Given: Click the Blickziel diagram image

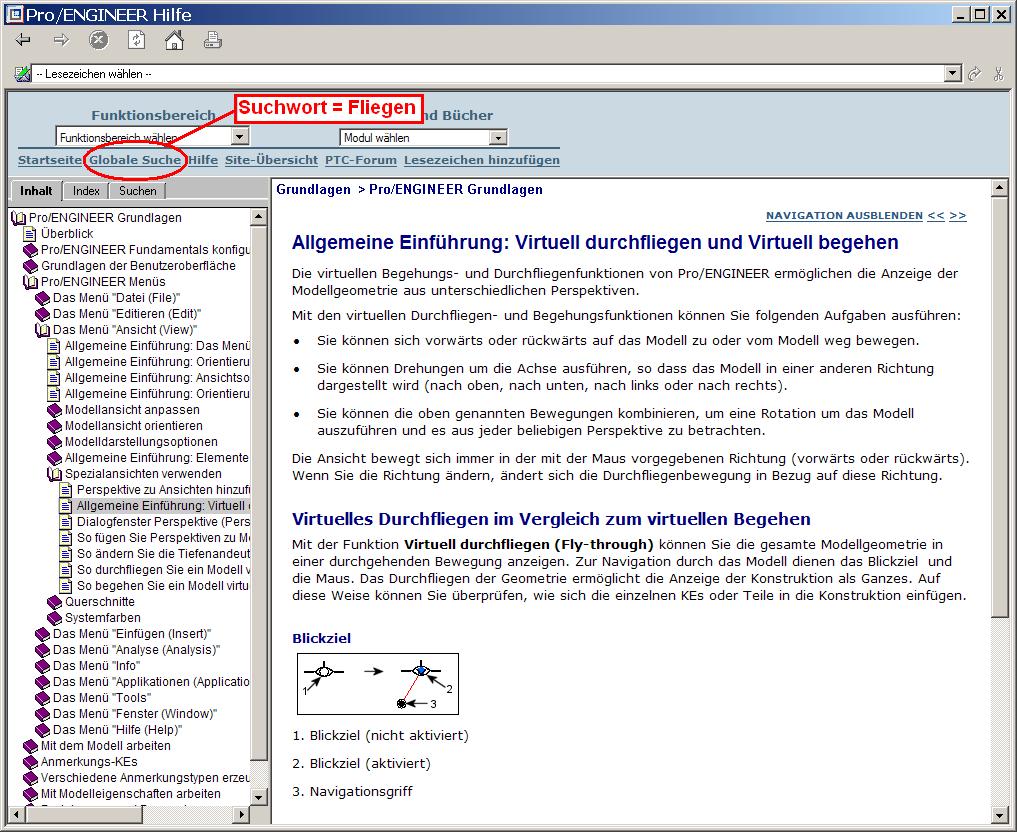Looking at the screenshot, I should (377, 683).
